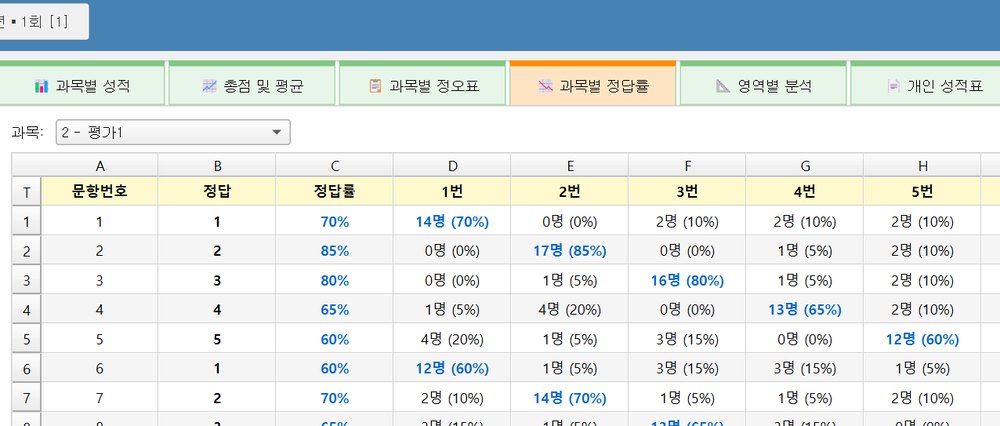Click the 문항번호 header cell
Image resolution: width=1000 pixels, height=426 pixels.
(99, 192)
